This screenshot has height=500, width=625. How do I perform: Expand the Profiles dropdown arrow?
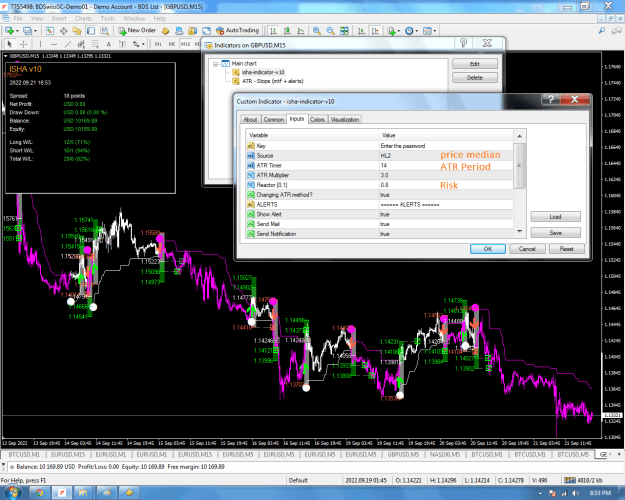[35, 31]
